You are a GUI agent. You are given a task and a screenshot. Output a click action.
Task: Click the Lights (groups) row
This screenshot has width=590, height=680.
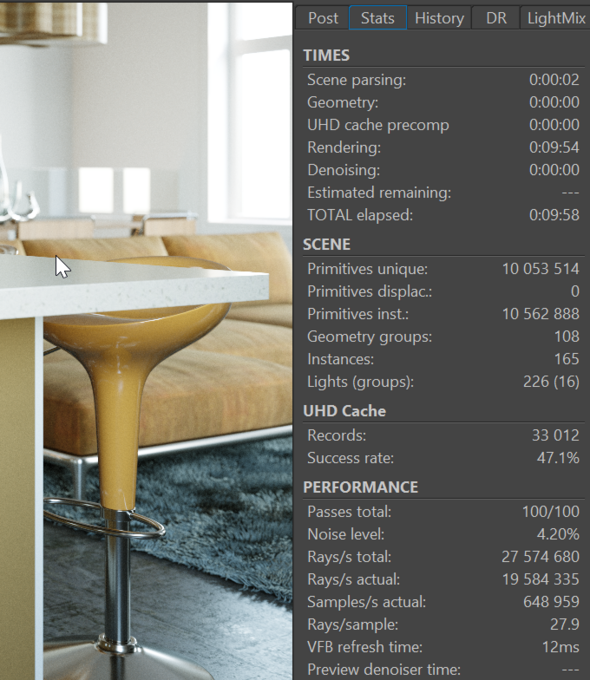(443, 382)
